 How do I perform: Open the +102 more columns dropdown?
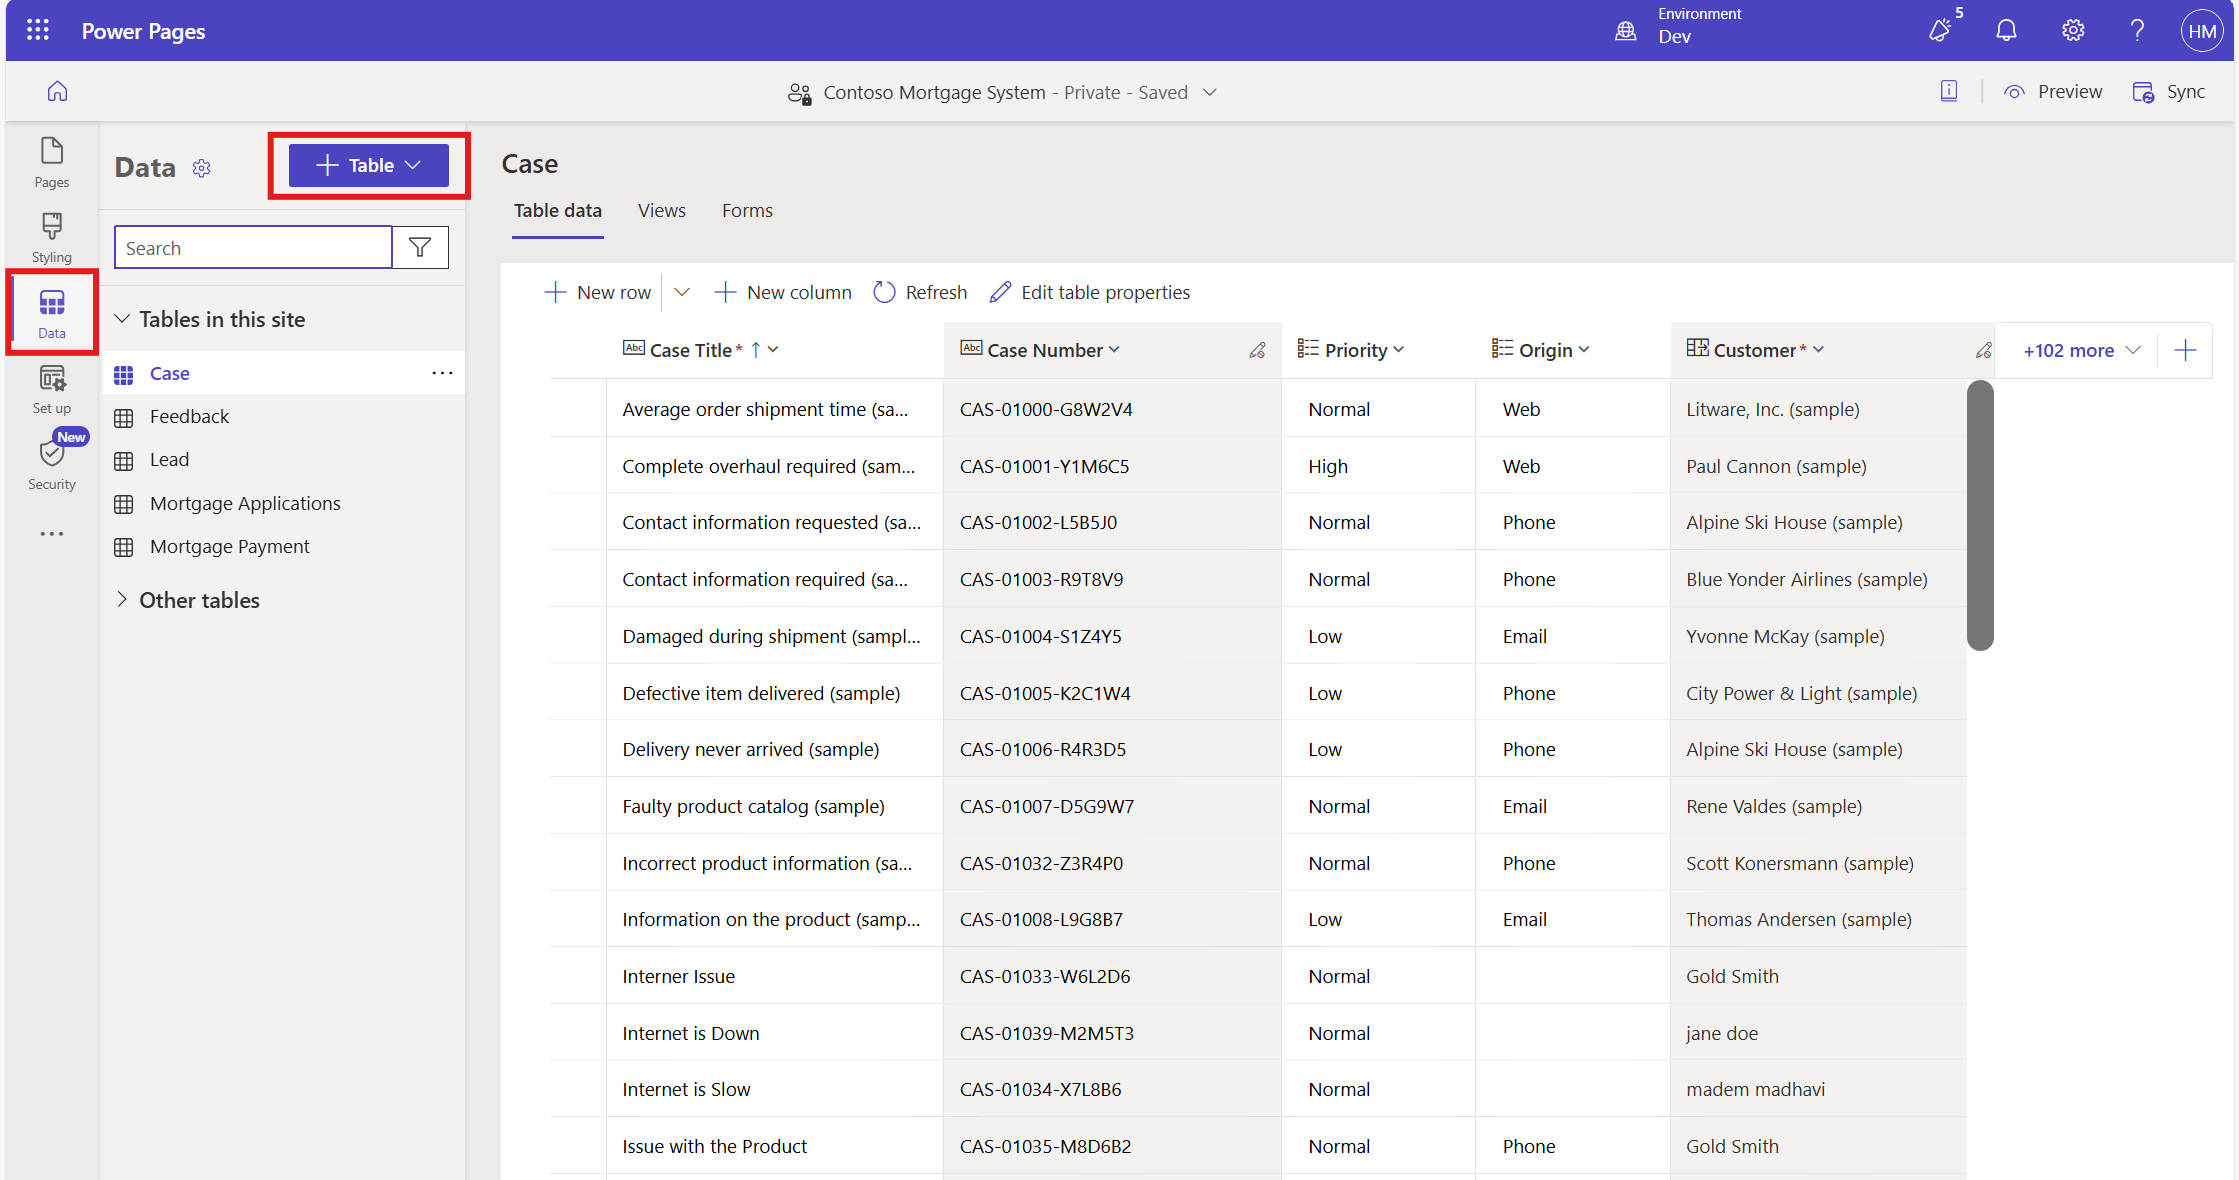coord(2081,350)
